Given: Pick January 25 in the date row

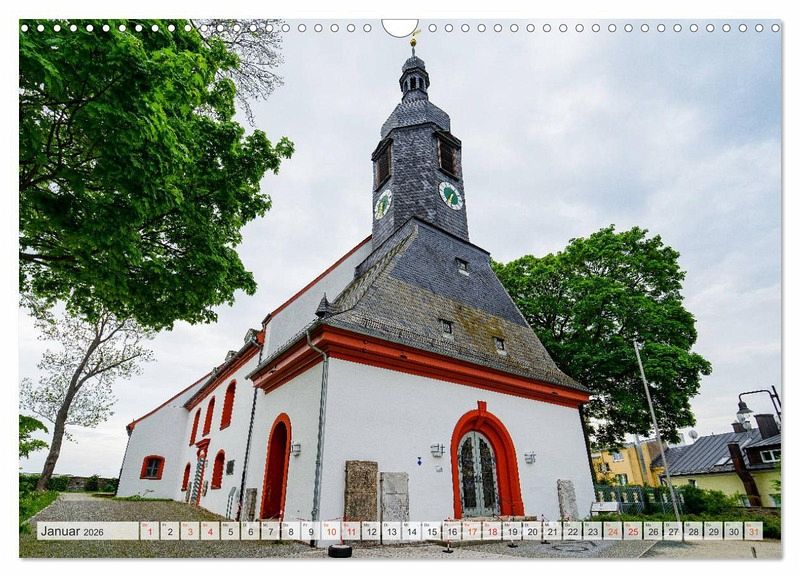Looking at the screenshot, I should (634, 531).
